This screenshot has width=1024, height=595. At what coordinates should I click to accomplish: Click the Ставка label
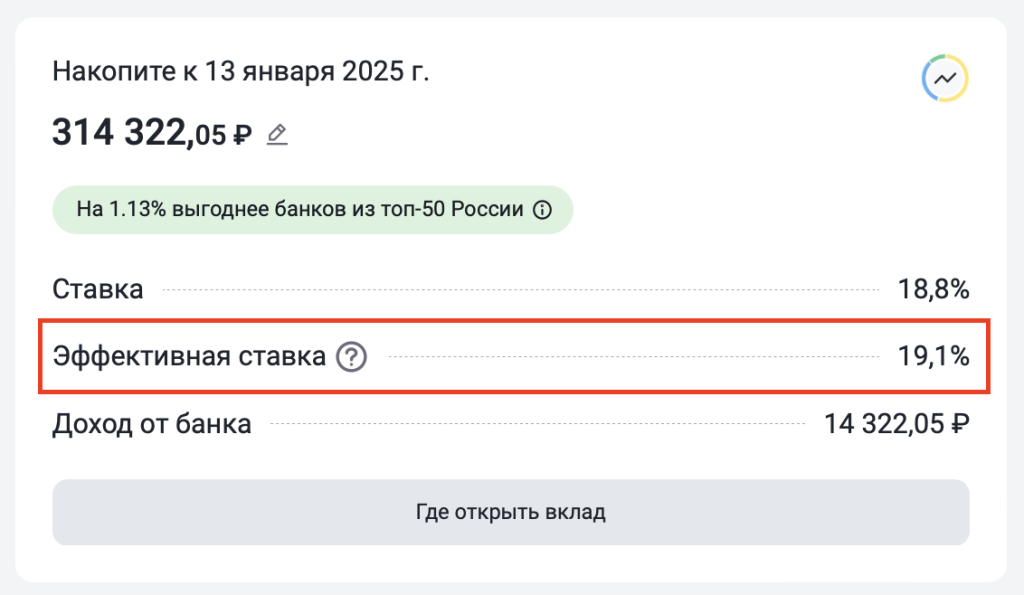[97, 290]
